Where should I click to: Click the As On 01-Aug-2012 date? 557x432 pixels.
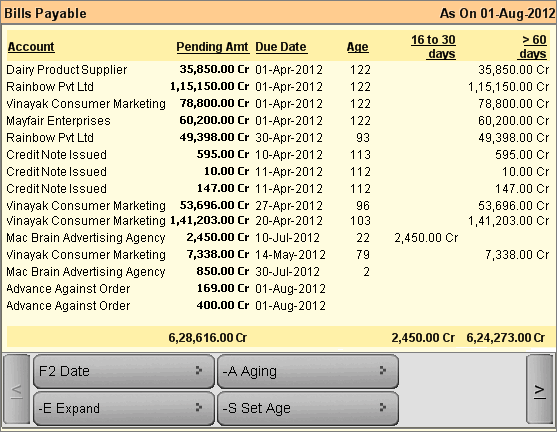(x=497, y=14)
